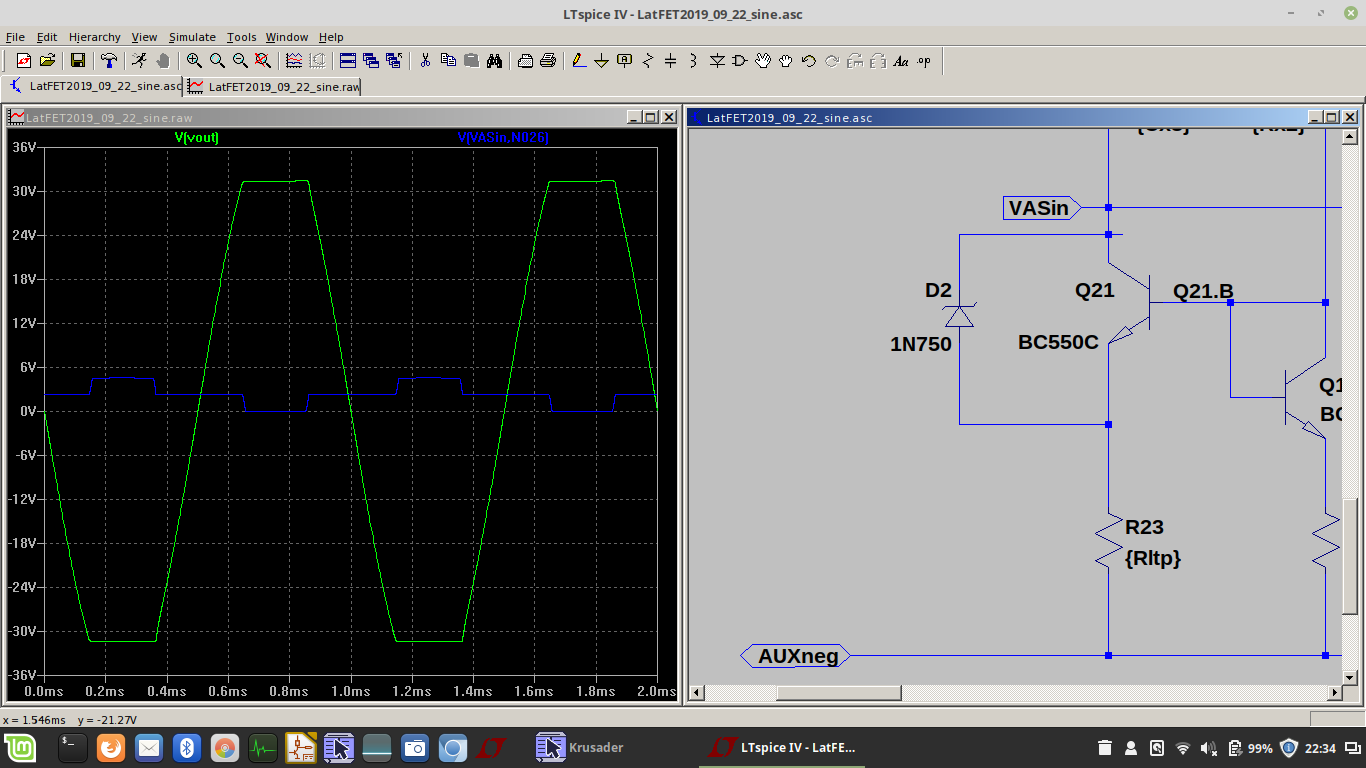Viewport: 1366px width, 768px height.
Task: Select the SPICE directive .op tool
Action: (924, 61)
